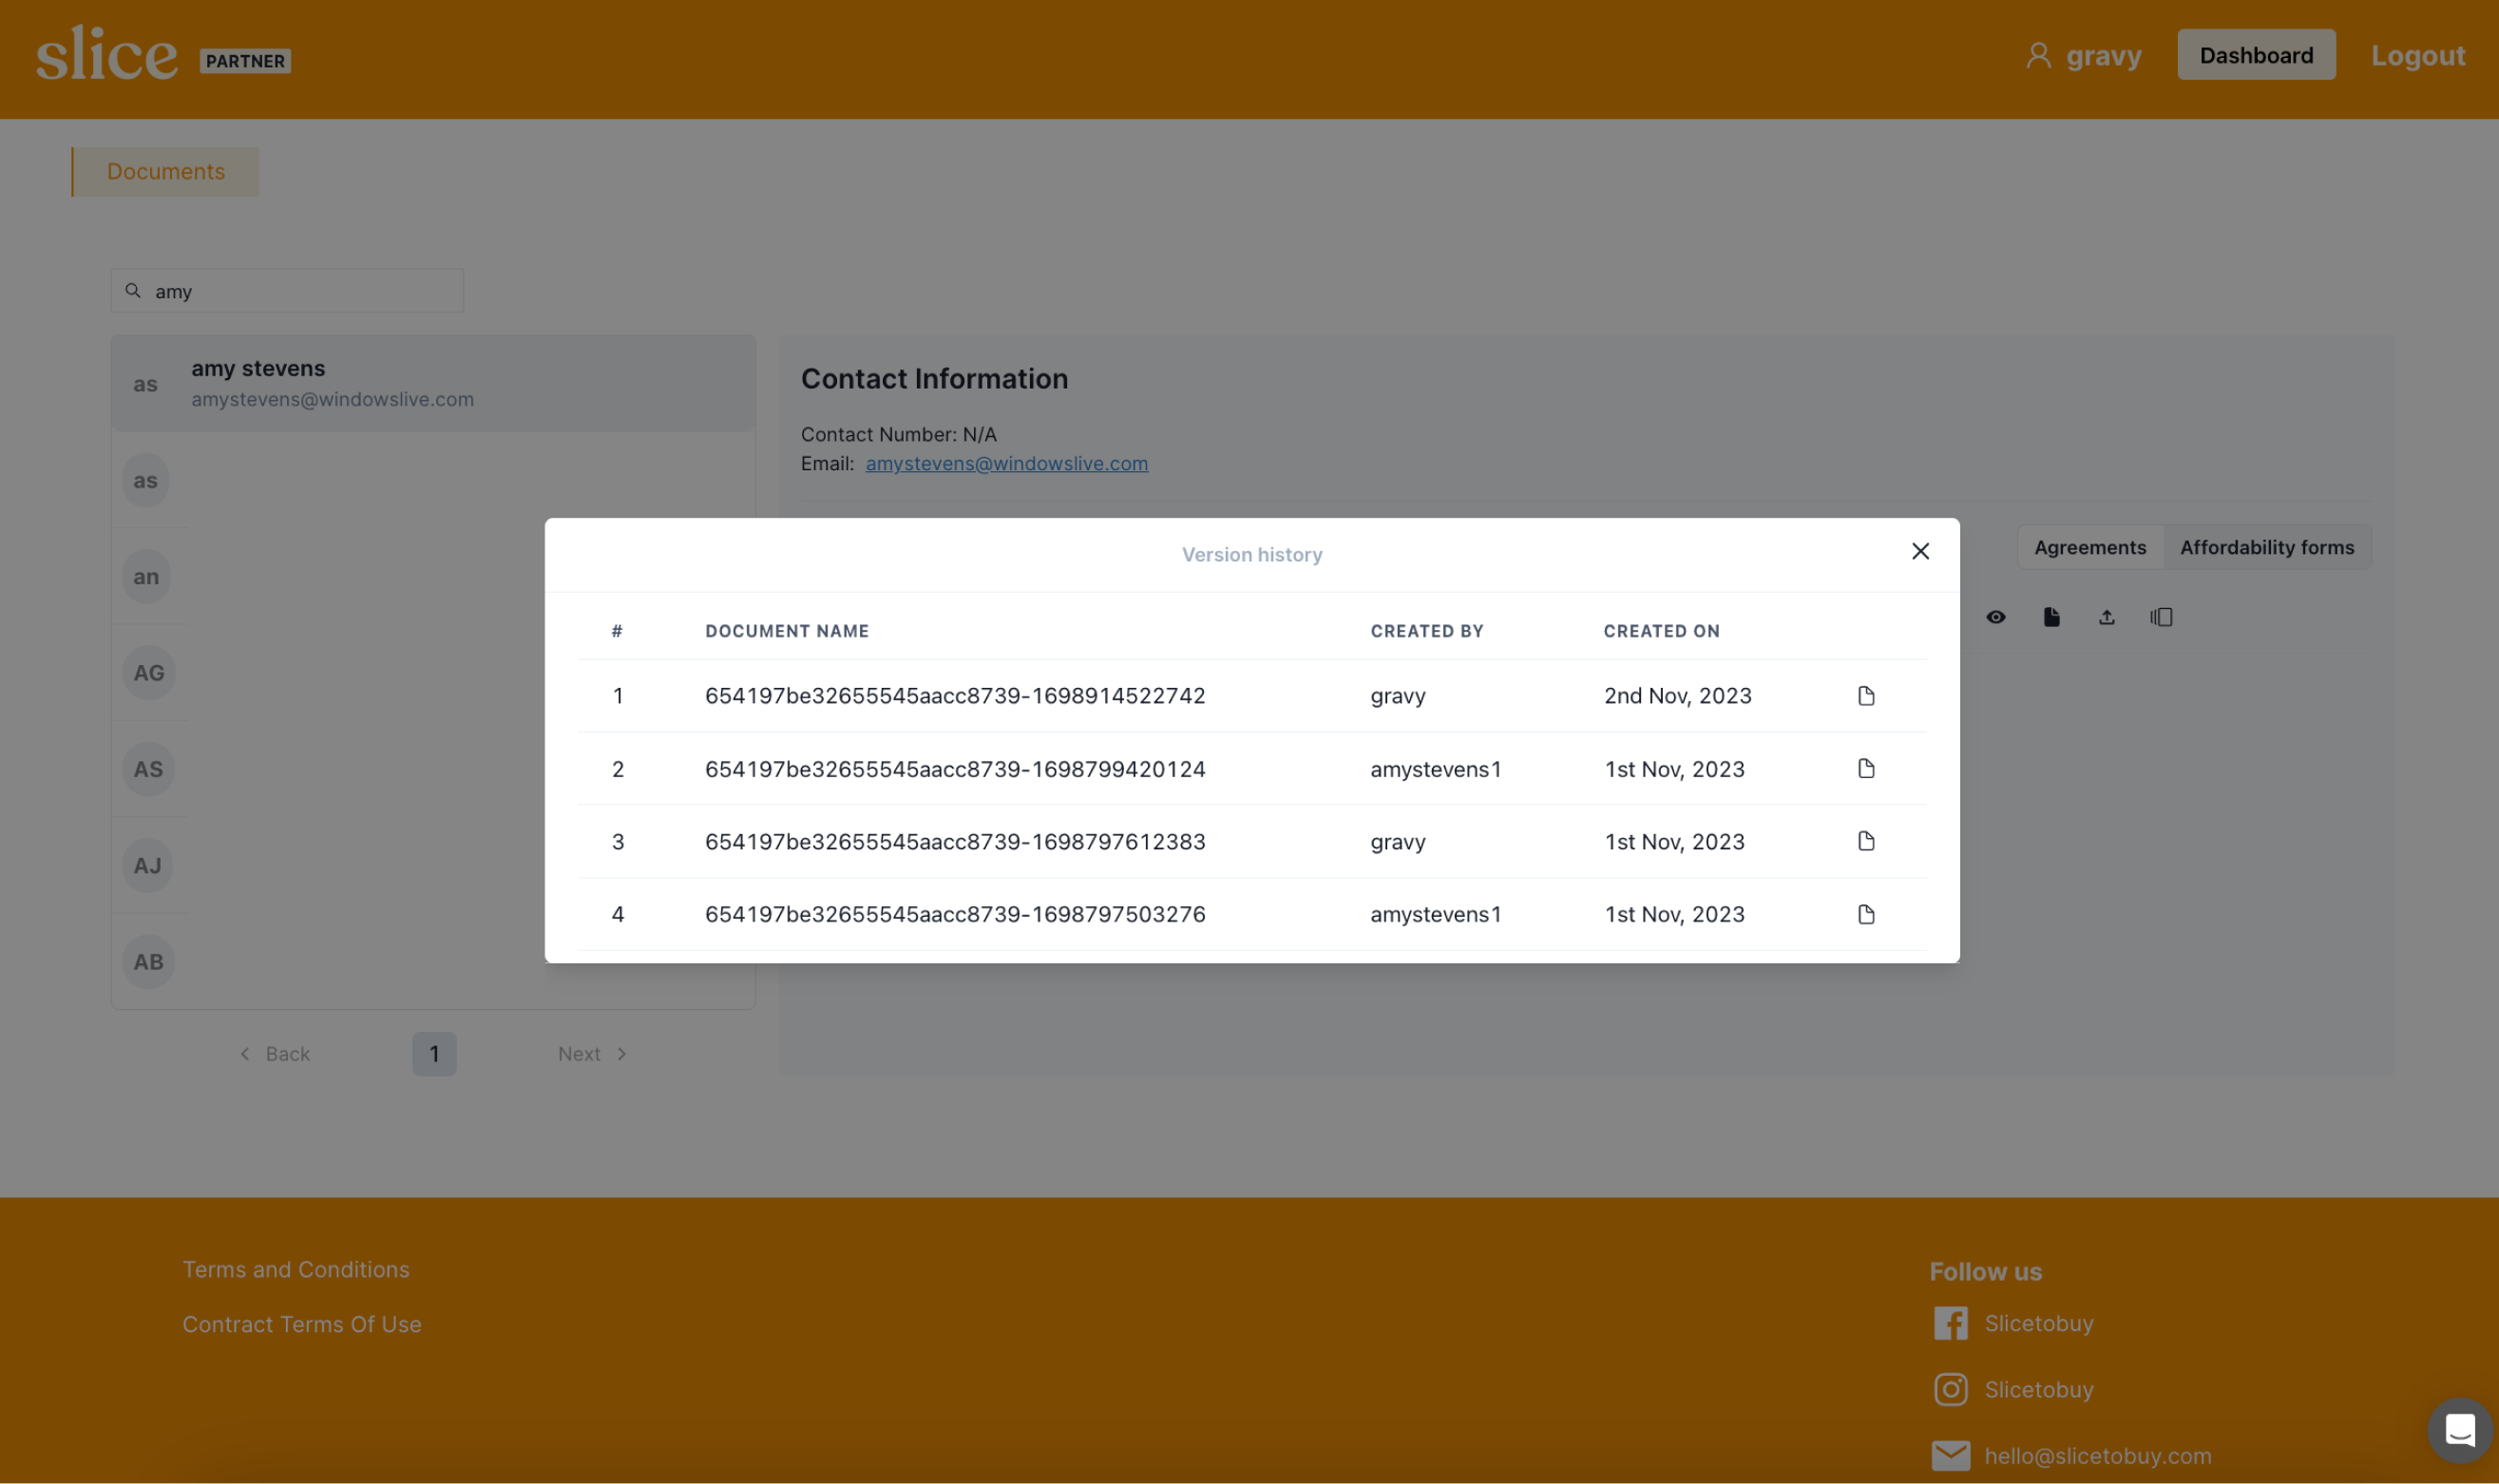The width and height of the screenshot is (2499, 1484).
Task: Open document file icon for version 4
Action: tap(1865, 915)
